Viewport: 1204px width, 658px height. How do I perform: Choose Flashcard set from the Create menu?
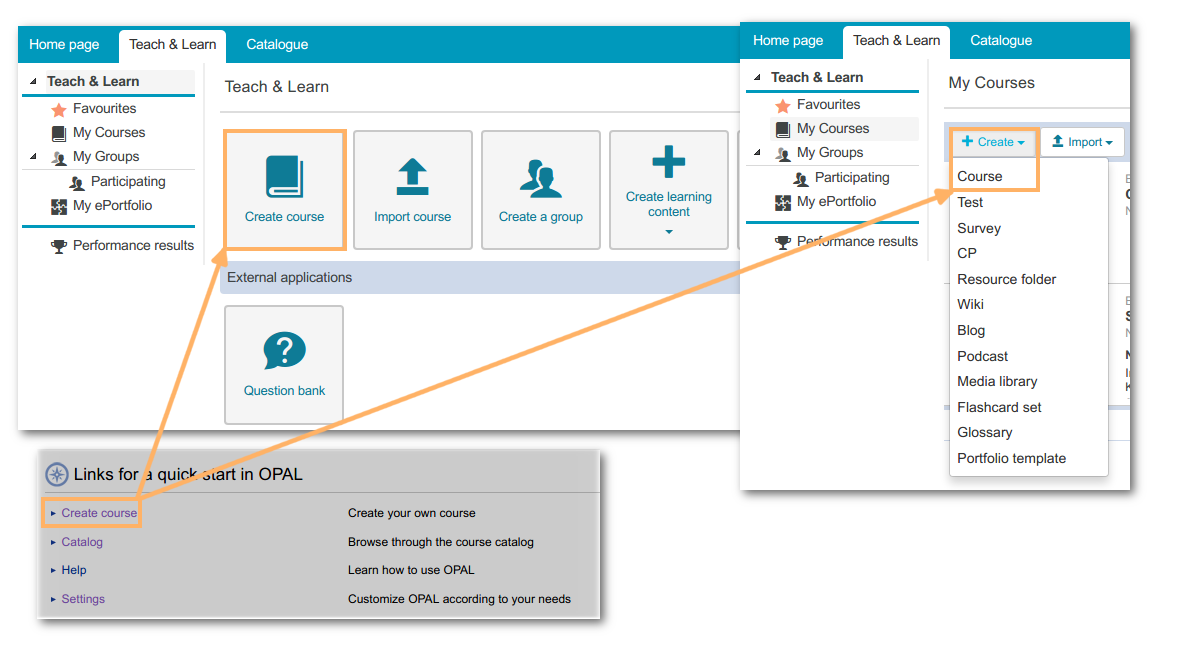coord(999,407)
